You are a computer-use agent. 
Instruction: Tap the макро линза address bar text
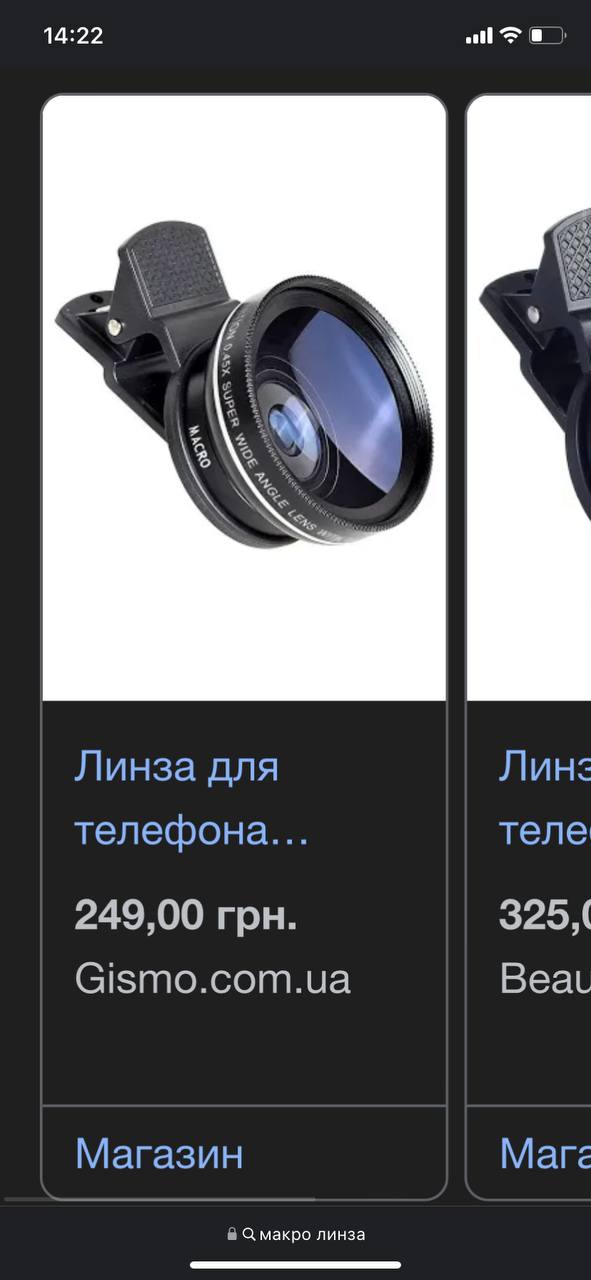[312, 1235]
